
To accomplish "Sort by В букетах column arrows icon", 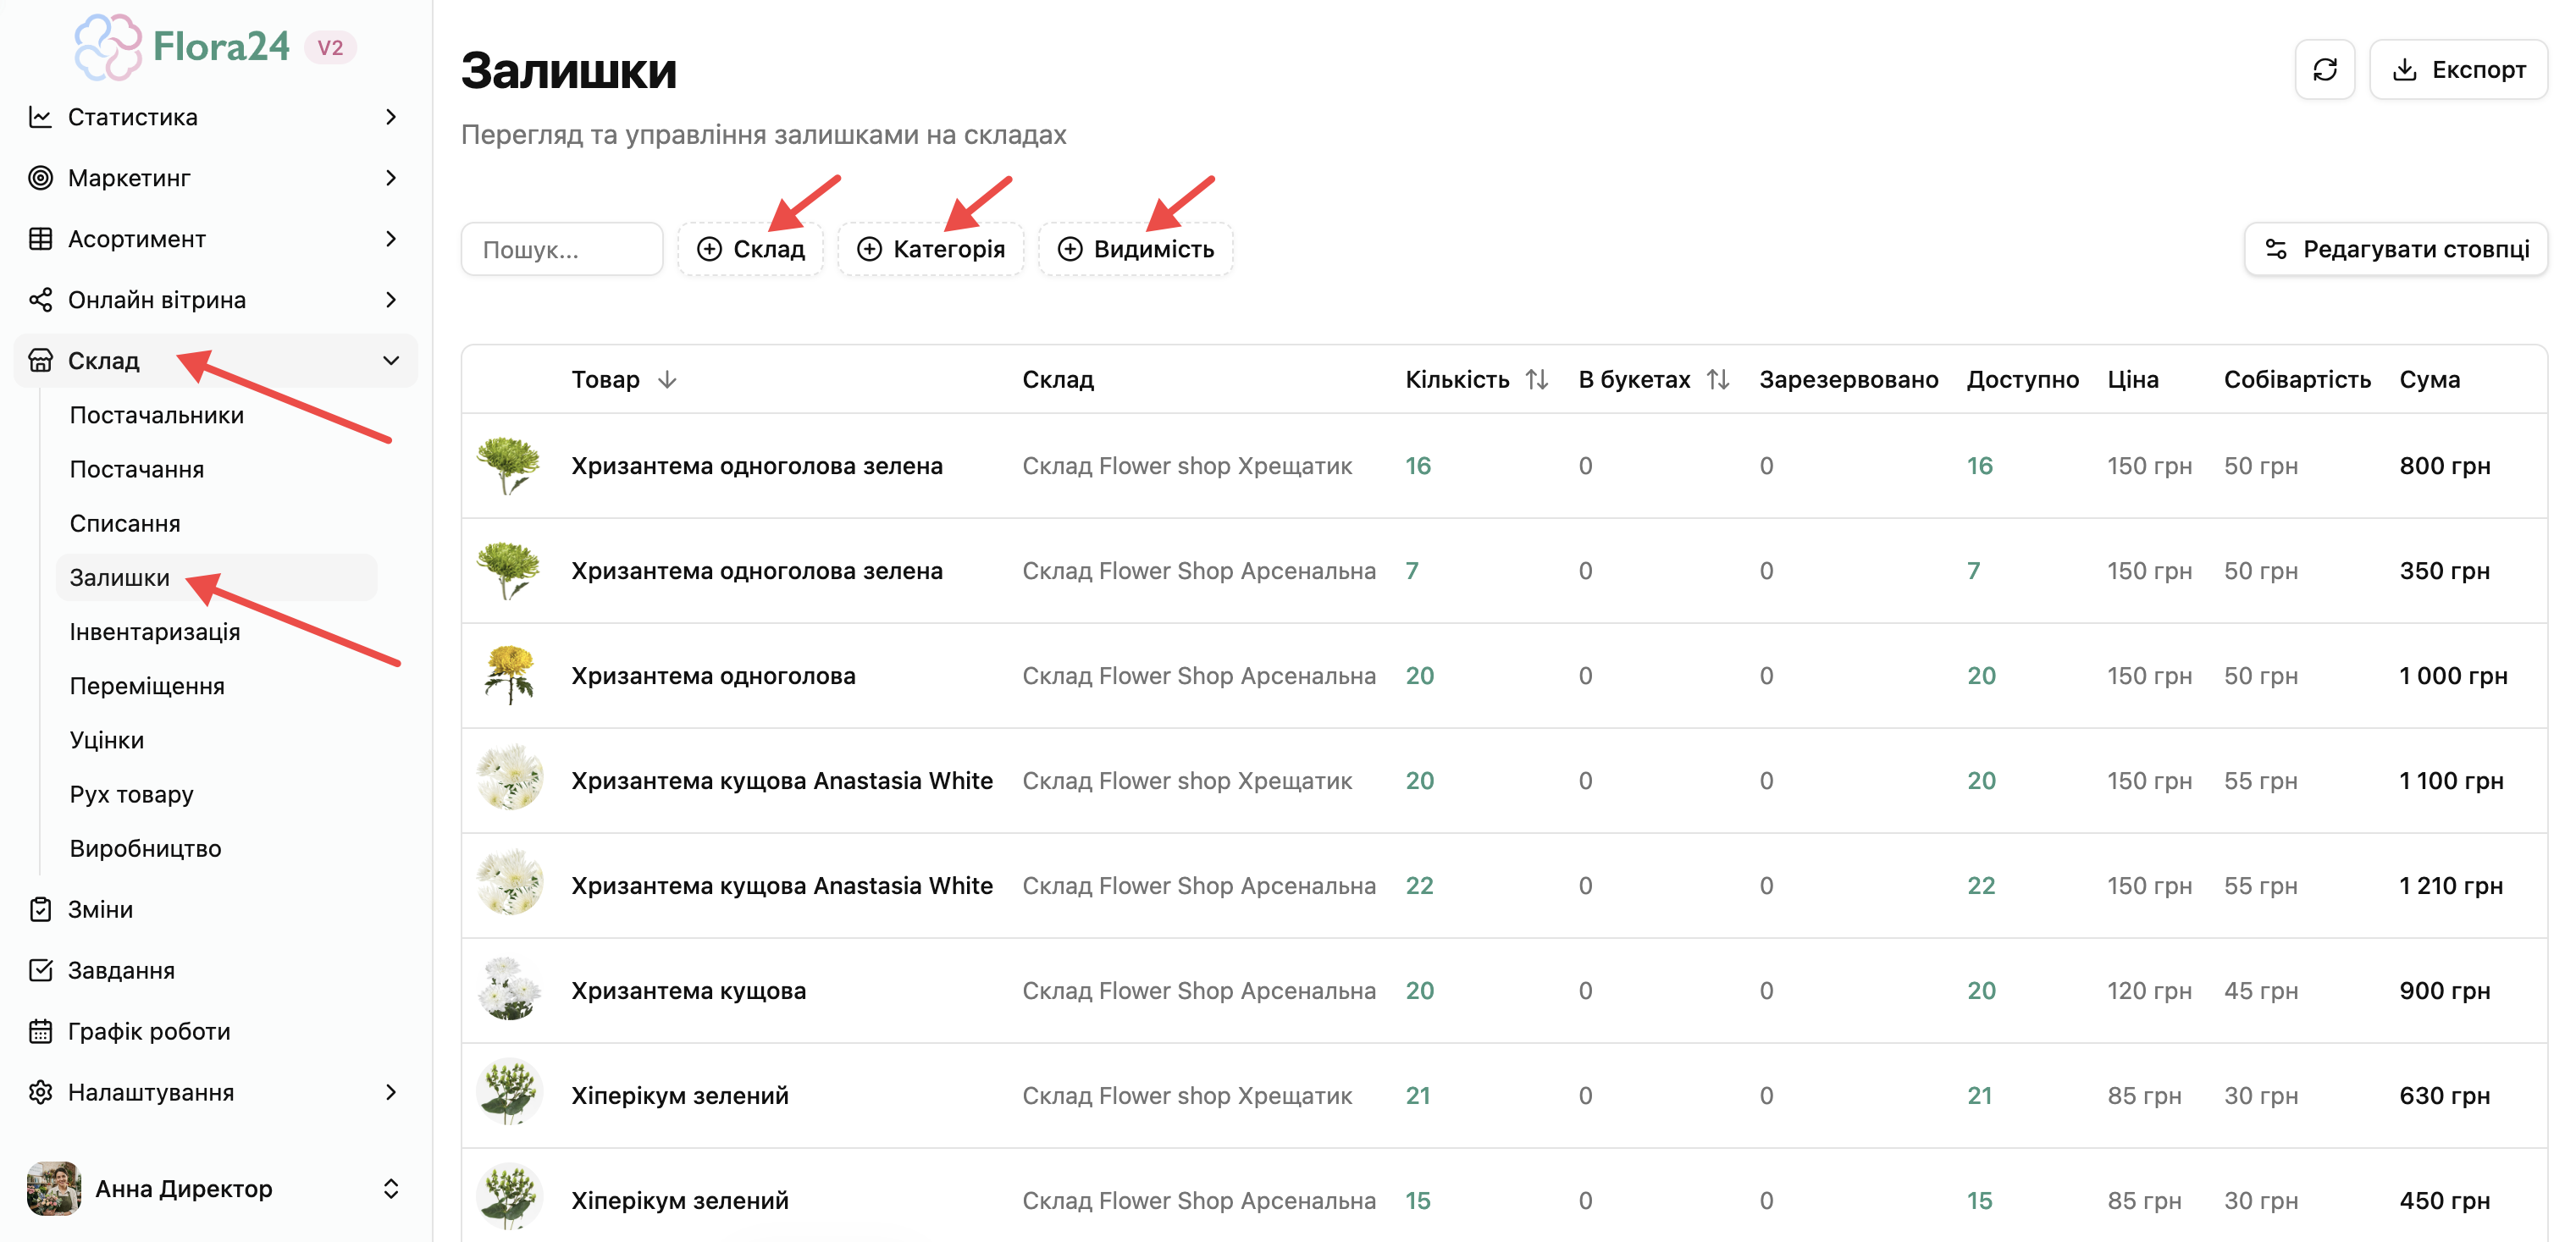I will tap(1717, 380).
